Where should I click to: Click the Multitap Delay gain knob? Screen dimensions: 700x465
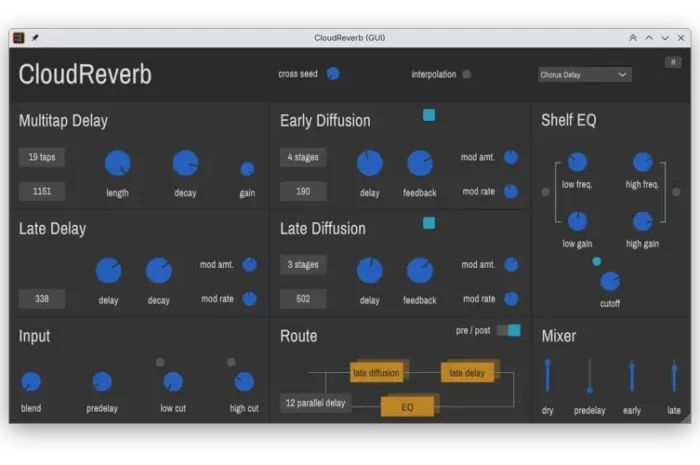[x=247, y=169]
